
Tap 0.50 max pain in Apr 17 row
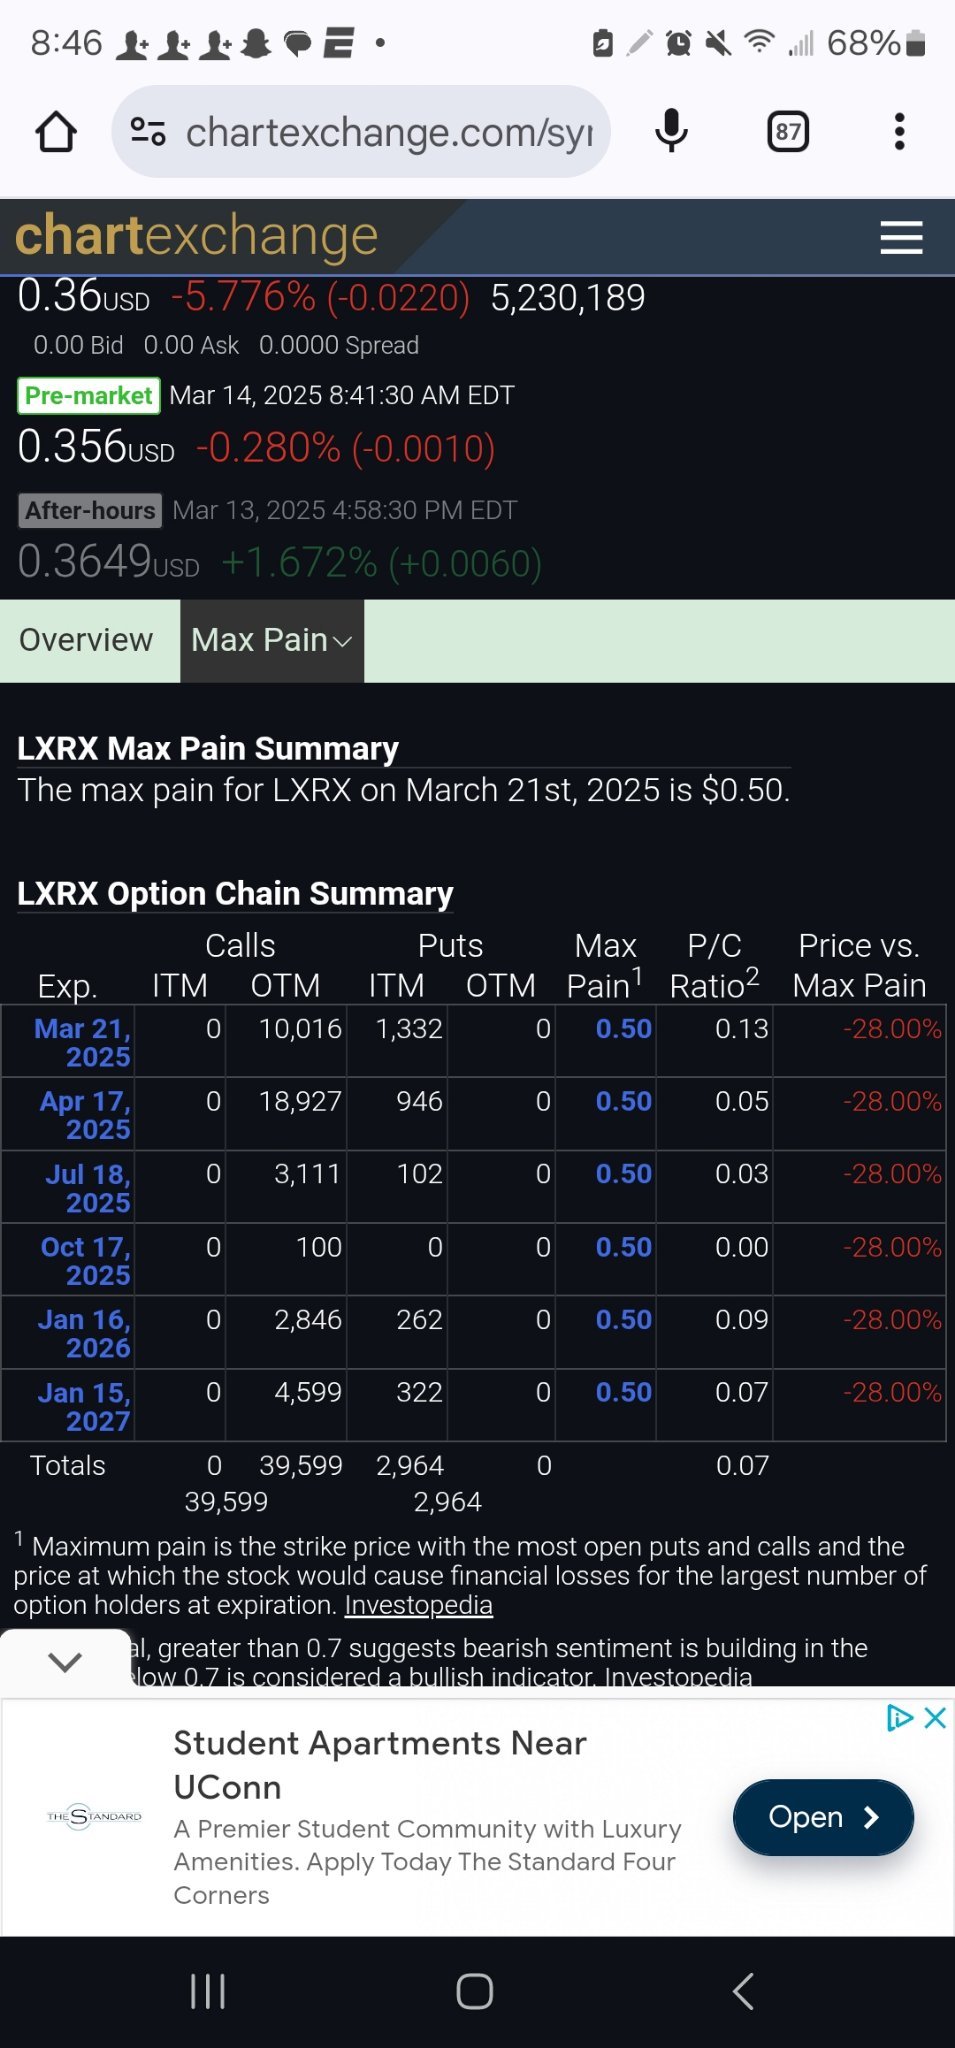pos(624,1102)
